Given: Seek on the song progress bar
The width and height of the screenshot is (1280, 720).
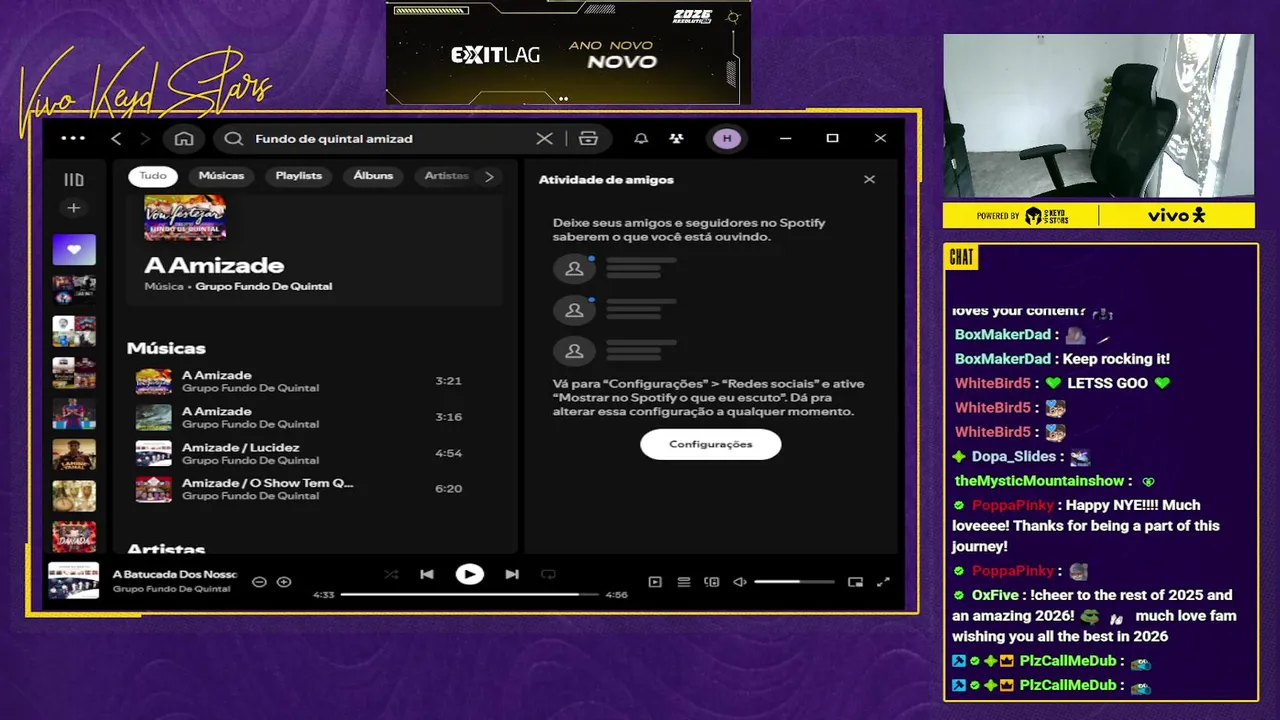Looking at the screenshot, I should (x=470, y=595).
